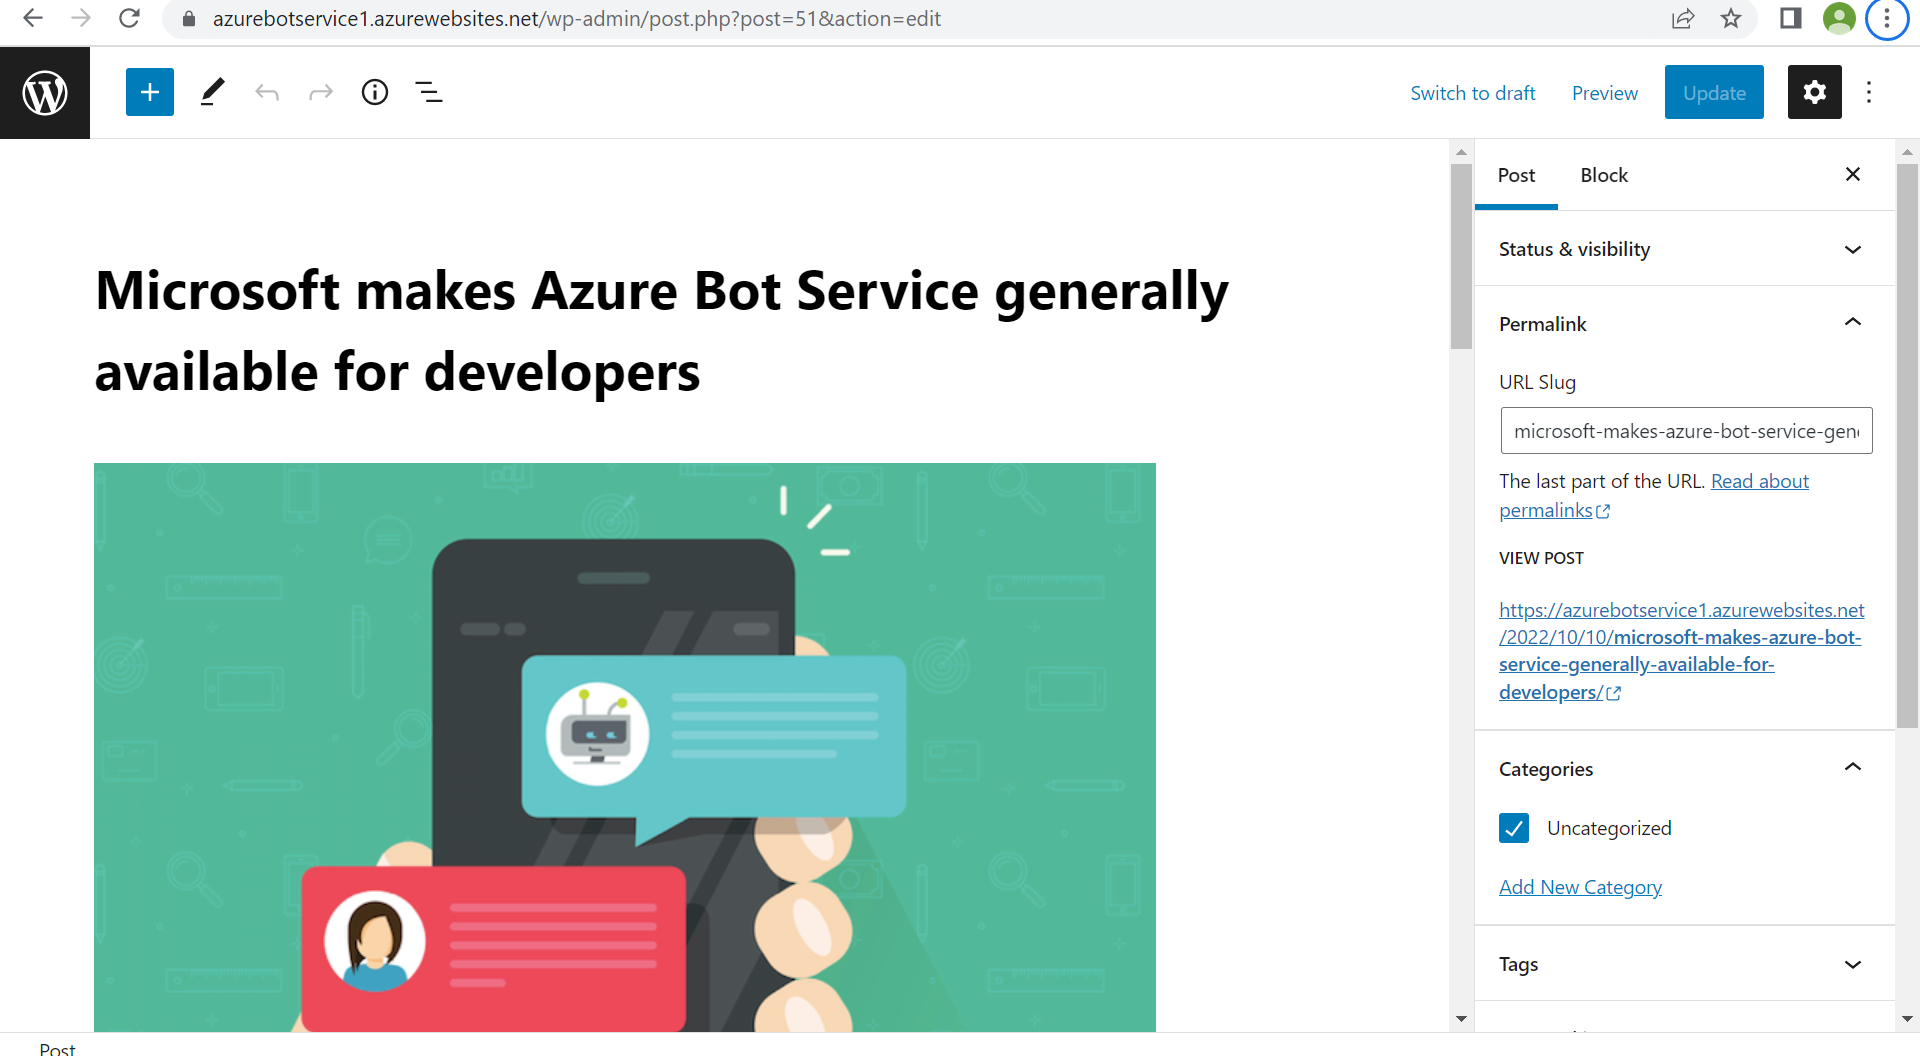Click Add New Category link
The width and height of the screenshot is (1920, 1056).
tap(1580, 887)
